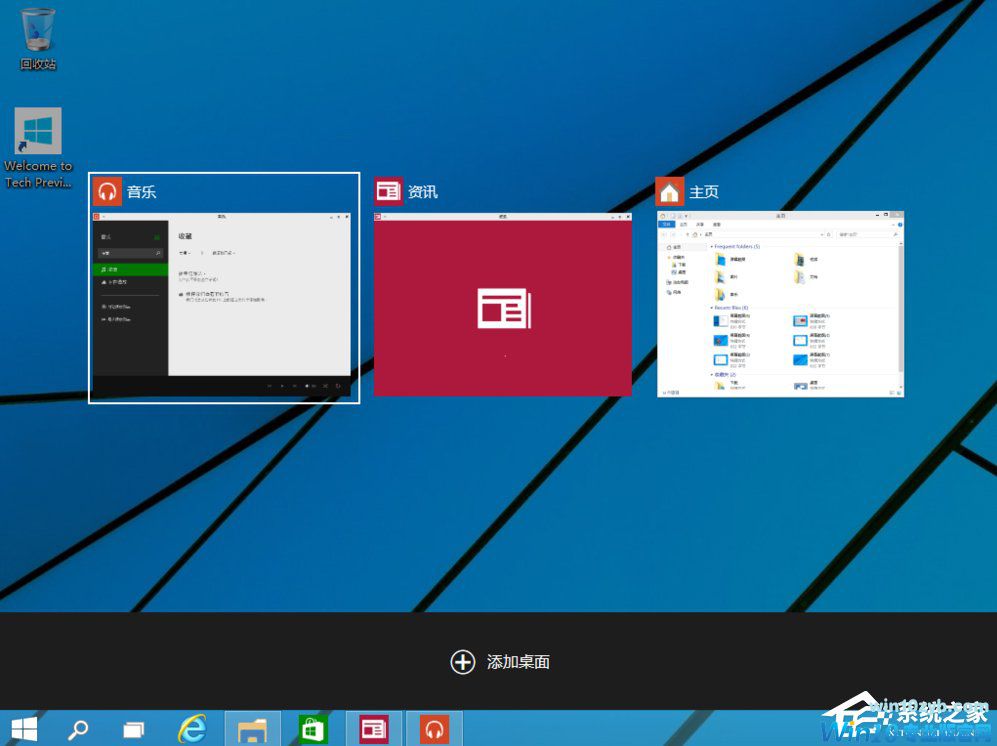This screenshot has width=997, height=746.
Task: Click the Task View icon on the taskbar
Action: click(131, 729)
